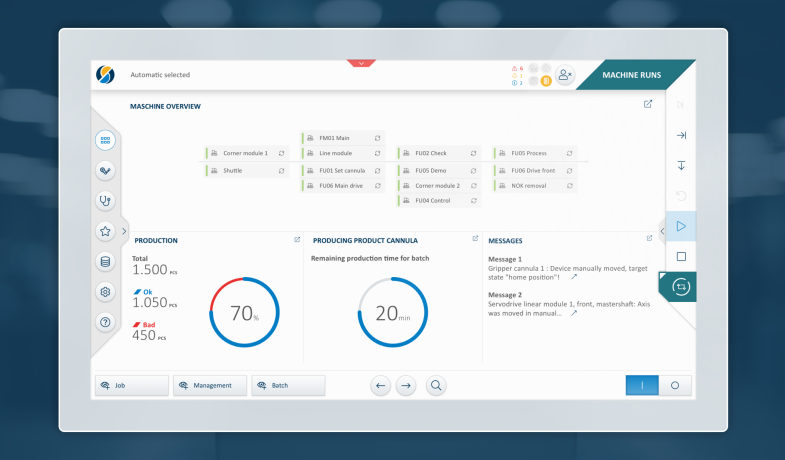
Task: Open Message 1 details arrow link
Action: (574, 276)
